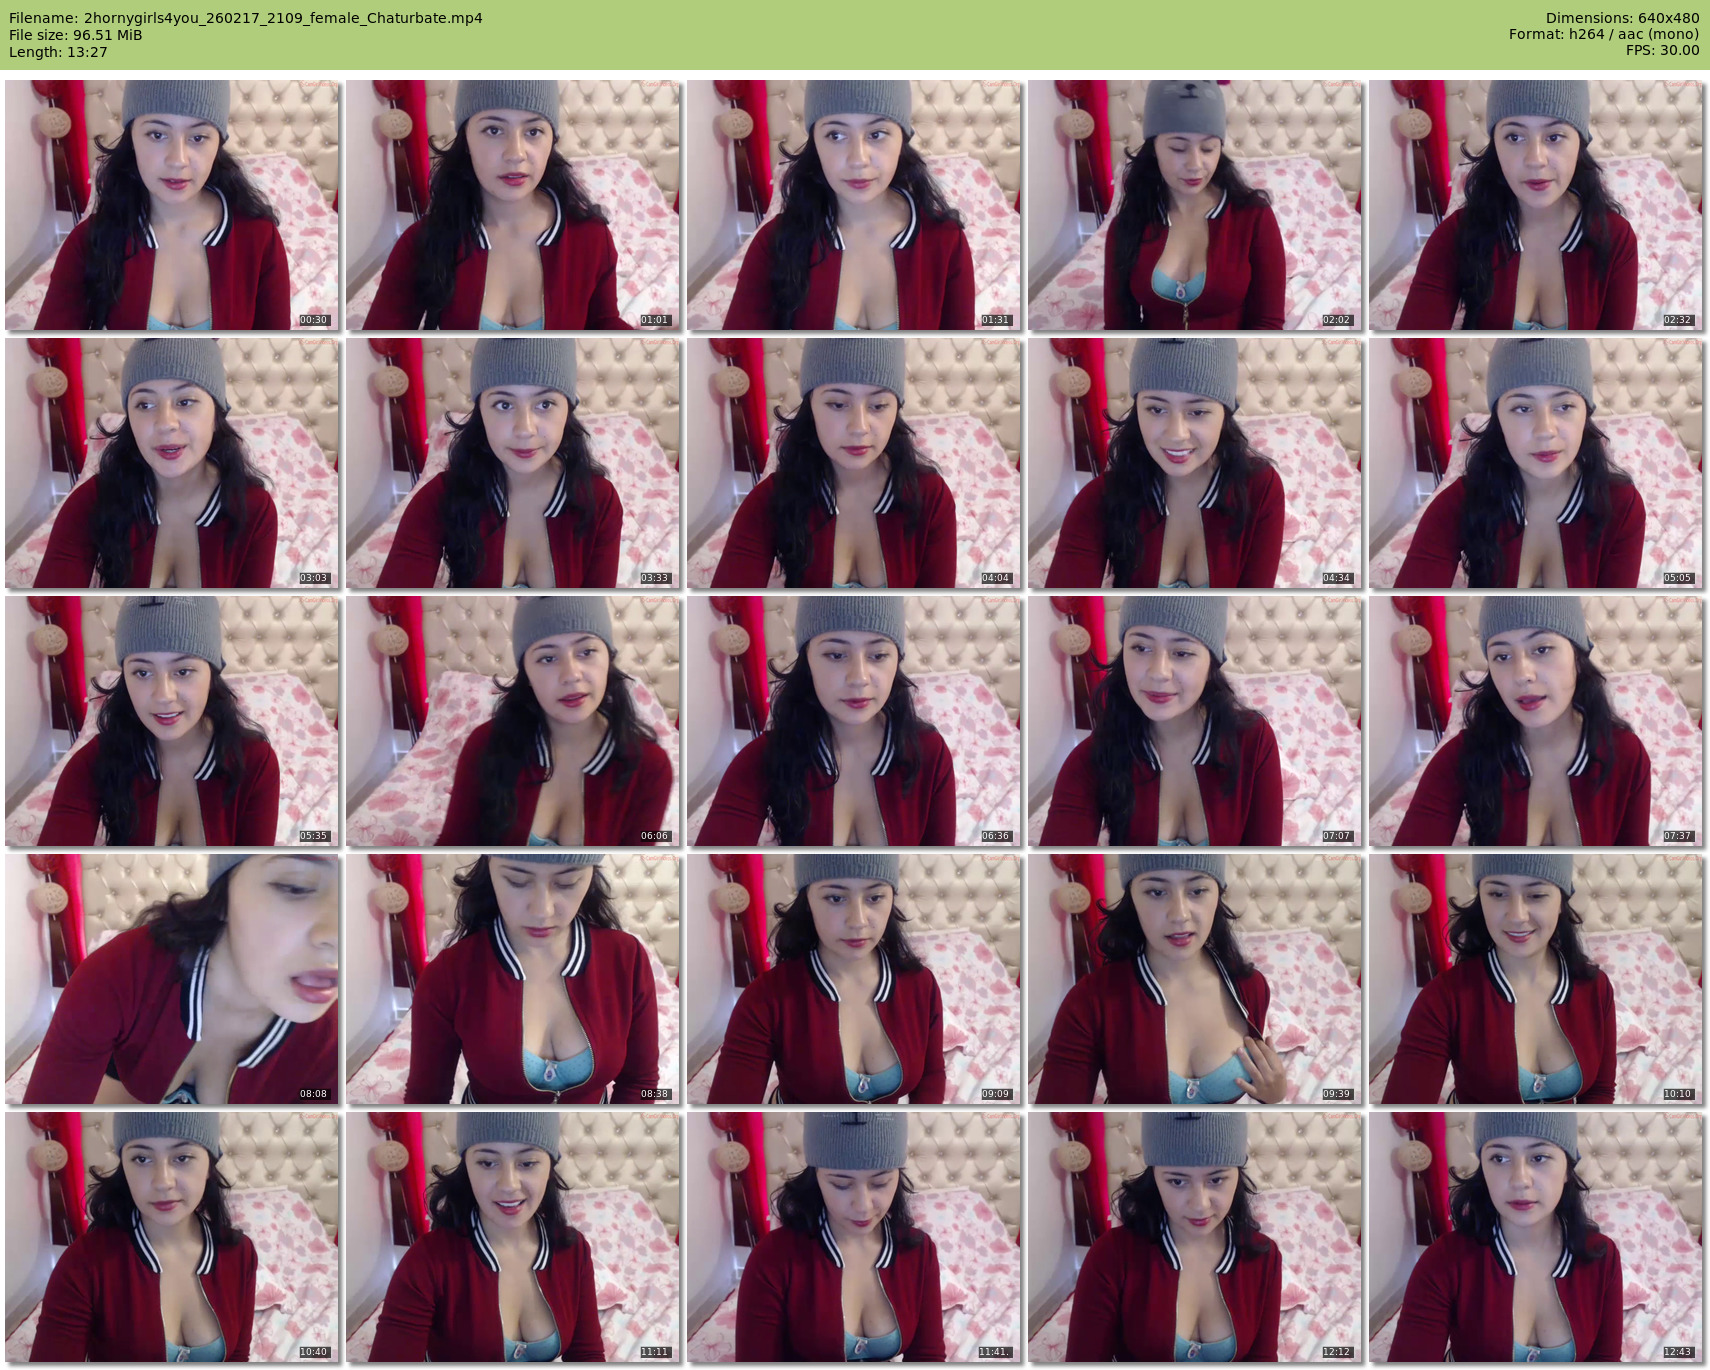
Task: Select the 02:32 thumbnail
Action: pyautogui.click(x=1536, y=205)
